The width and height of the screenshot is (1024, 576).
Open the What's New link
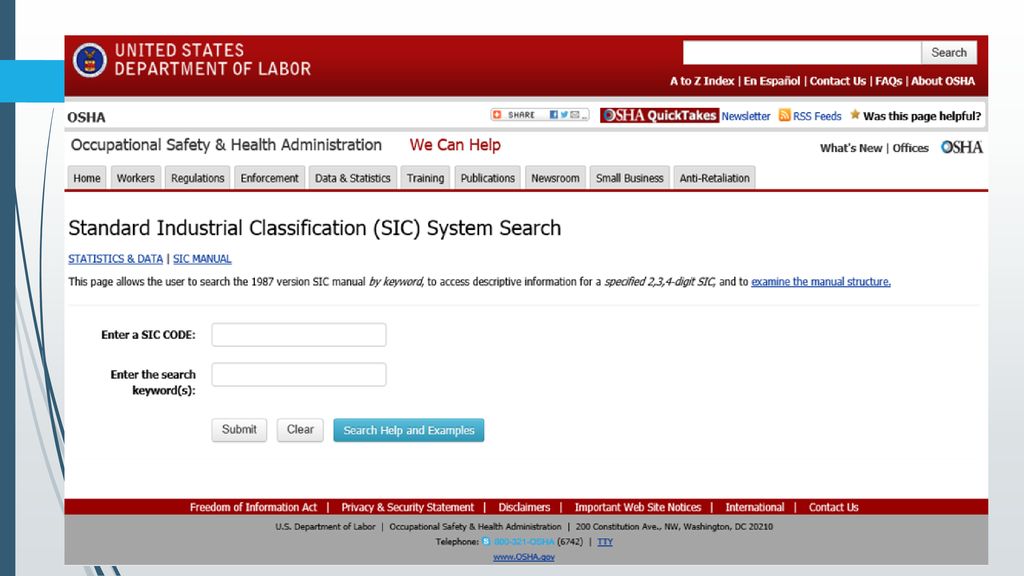[851, 148]
